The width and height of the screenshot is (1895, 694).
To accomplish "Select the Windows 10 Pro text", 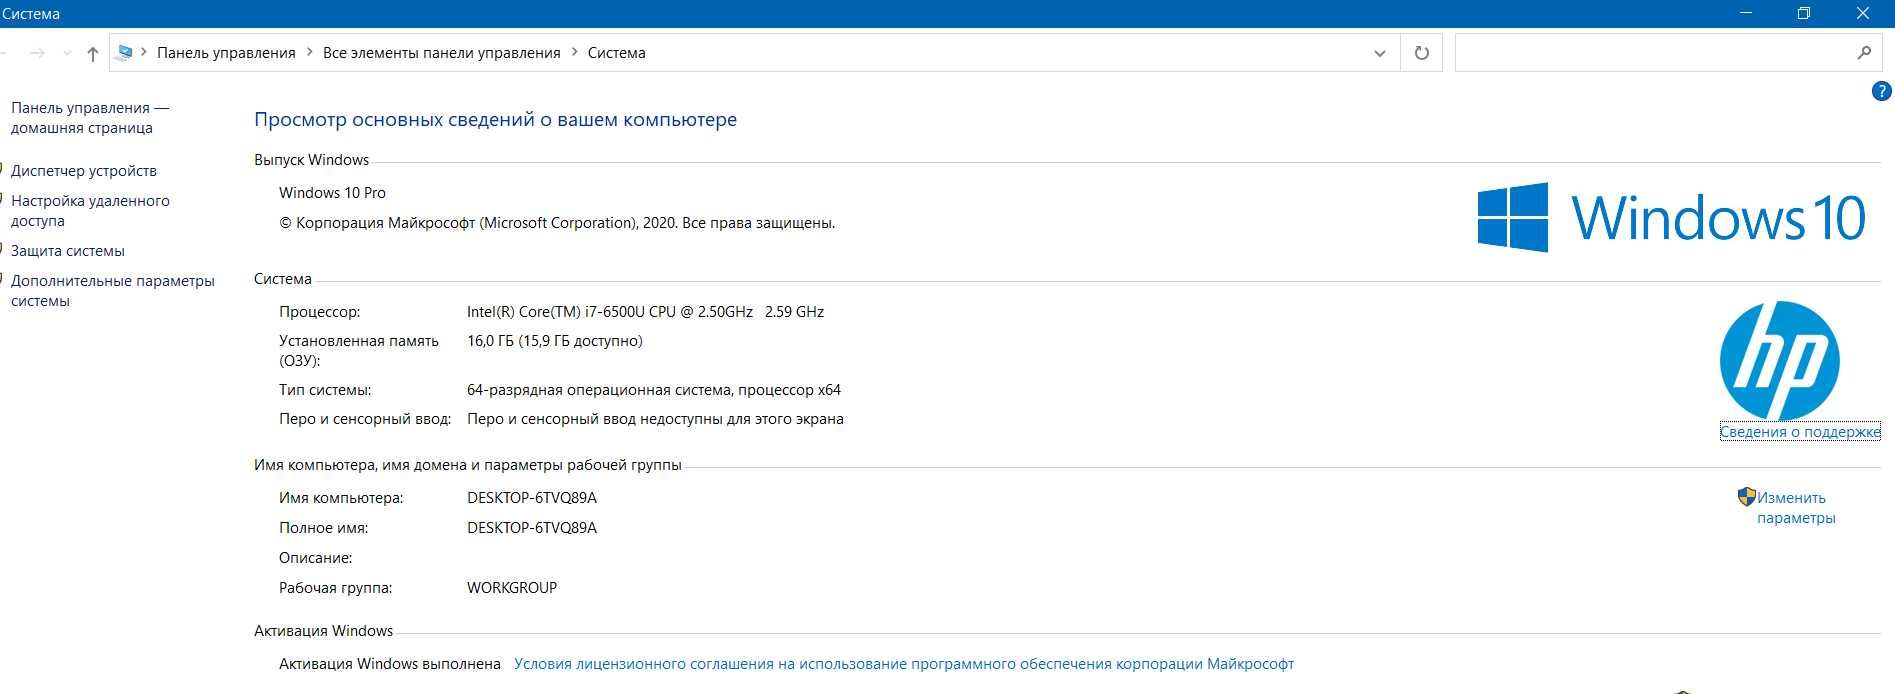I will coord(332,193).
